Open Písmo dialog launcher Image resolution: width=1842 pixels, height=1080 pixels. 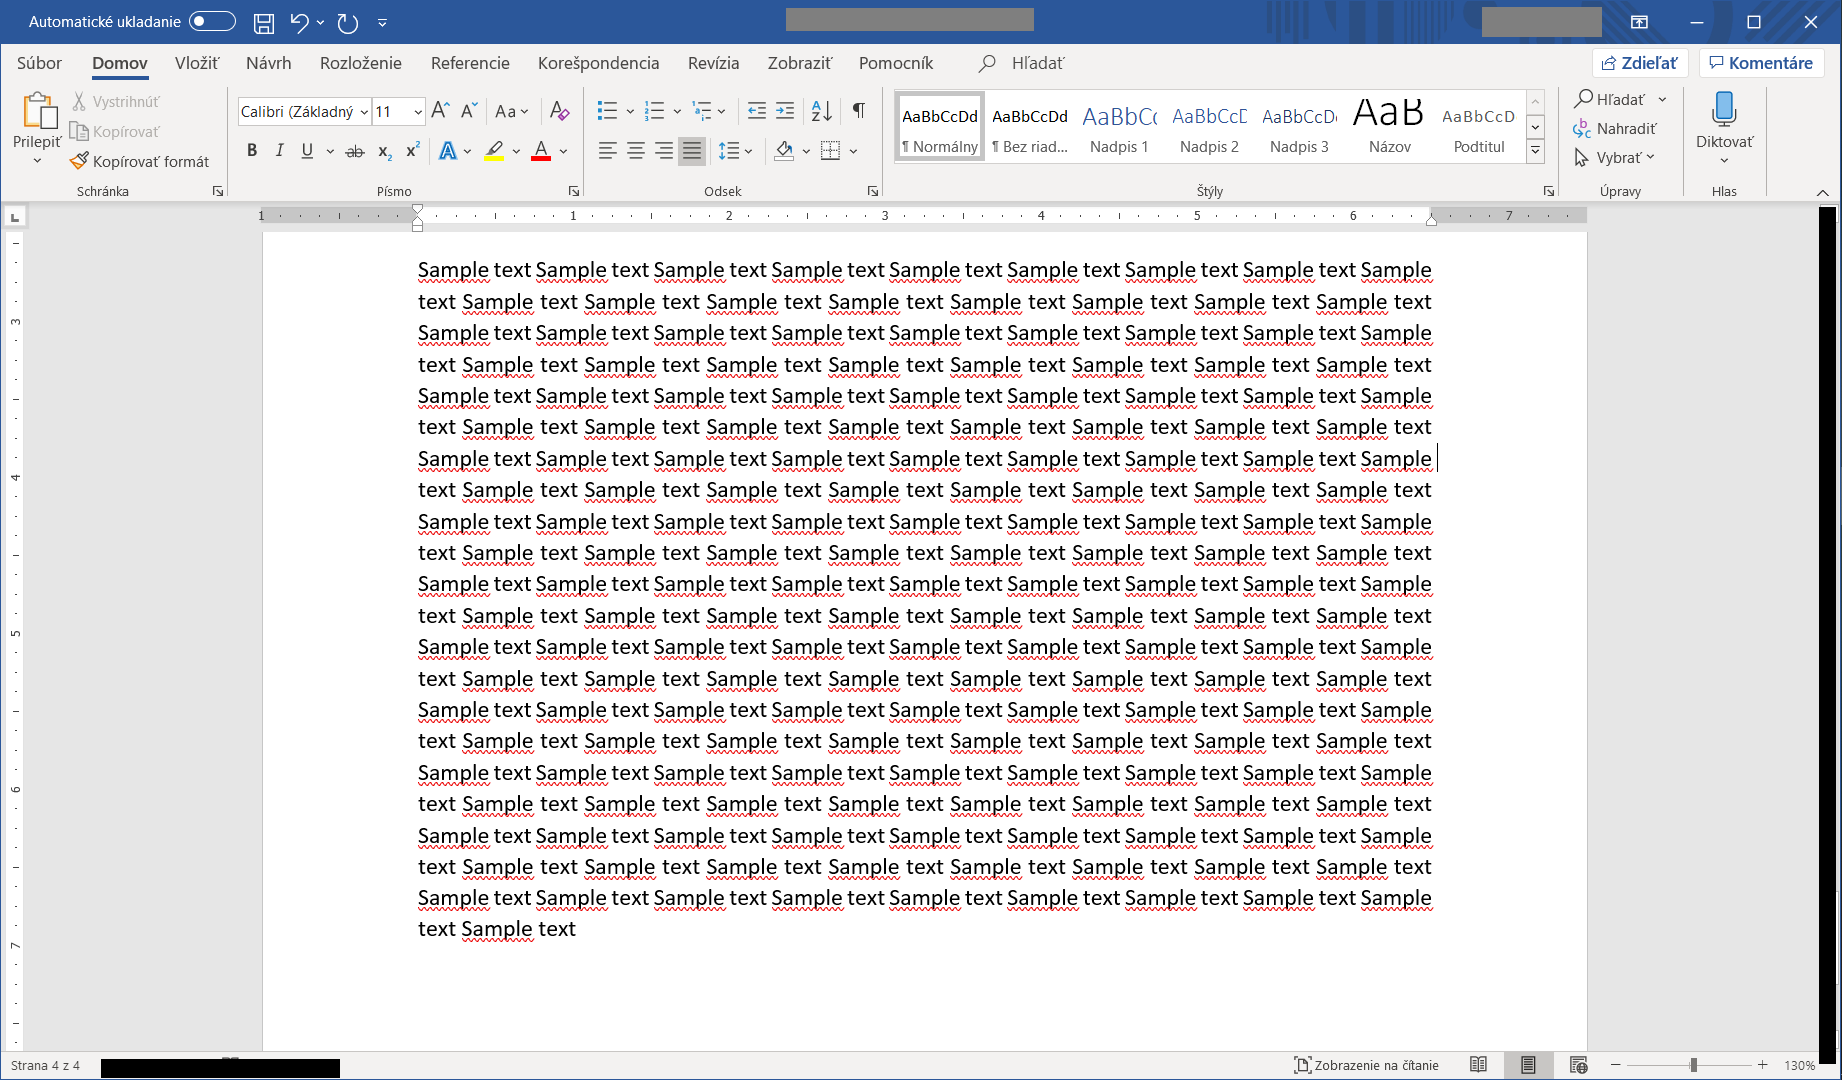coord(574,191)
